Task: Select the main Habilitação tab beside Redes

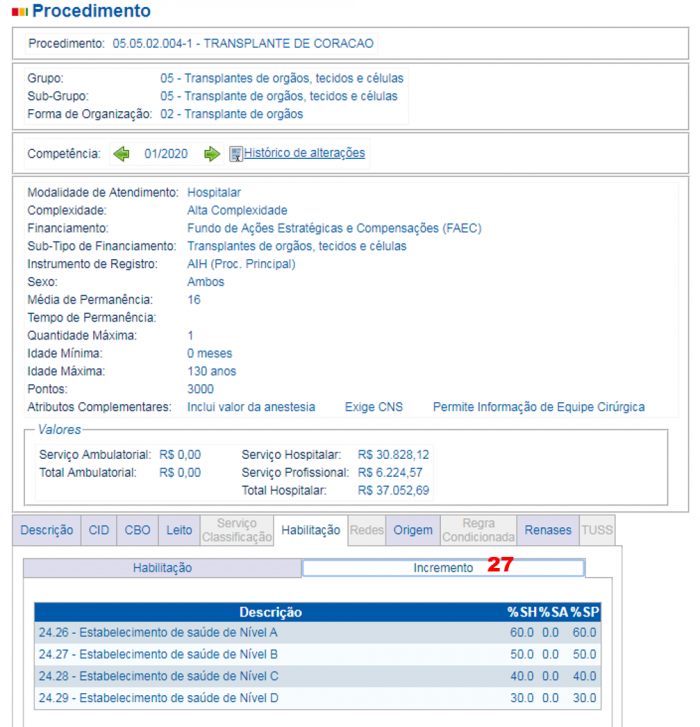Action: 311,530
